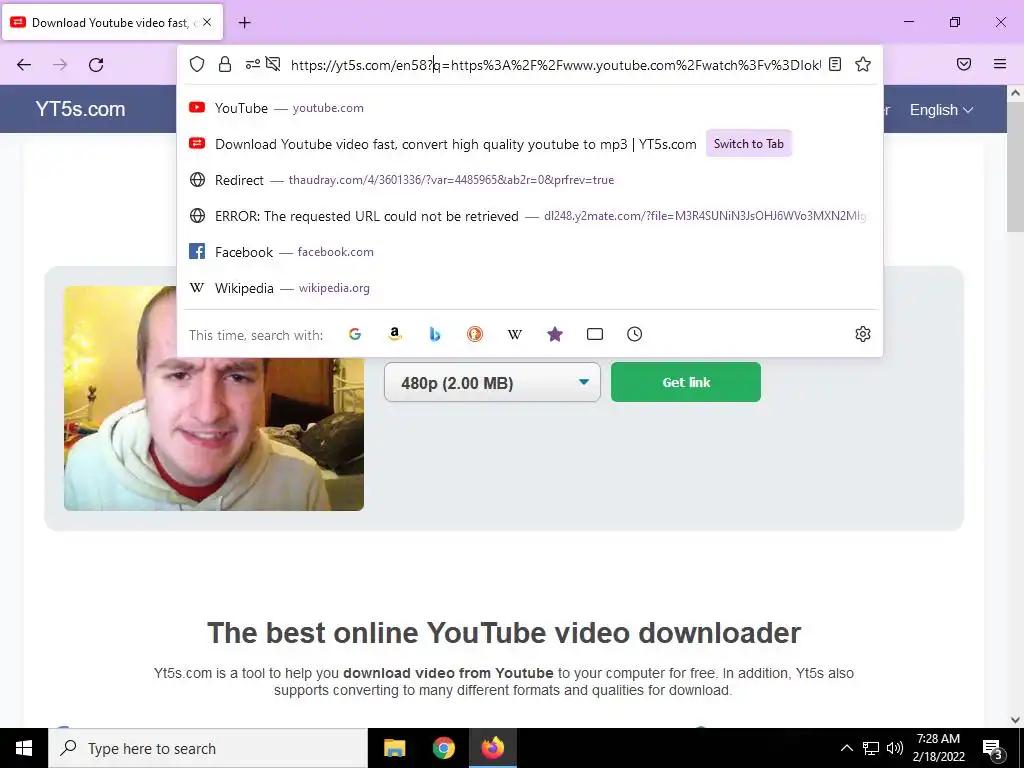Image resolution: width=1024 pixels, height=768 pixels.
Task: Click the video thumbnail preview
Action: coord(214,398)
